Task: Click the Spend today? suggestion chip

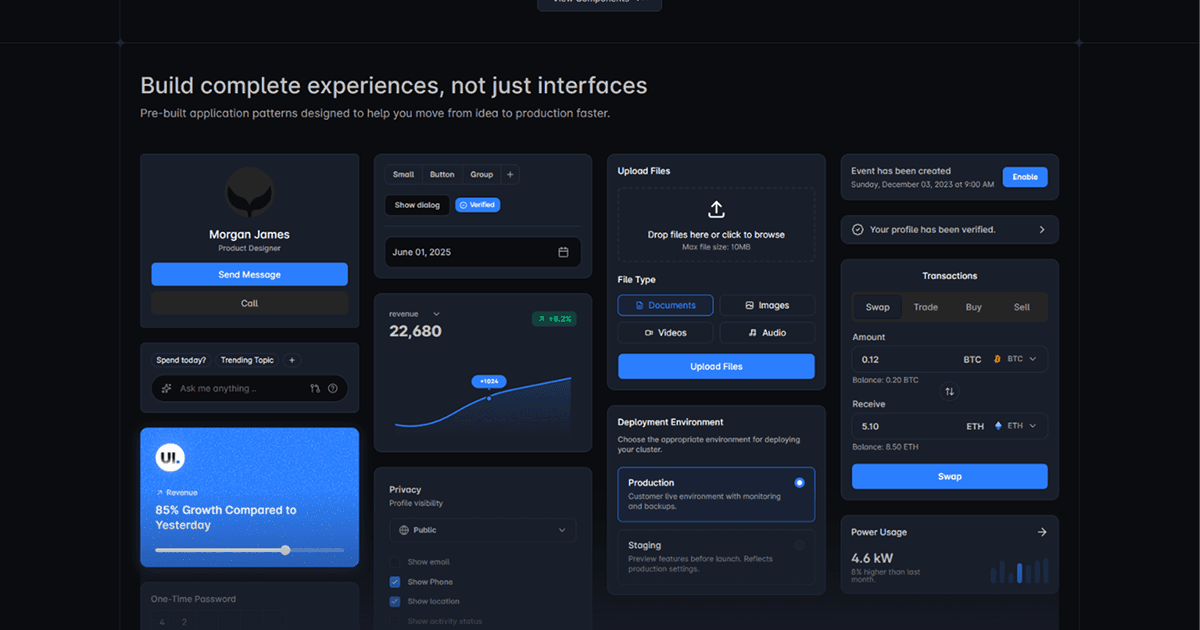Action: 181,360
